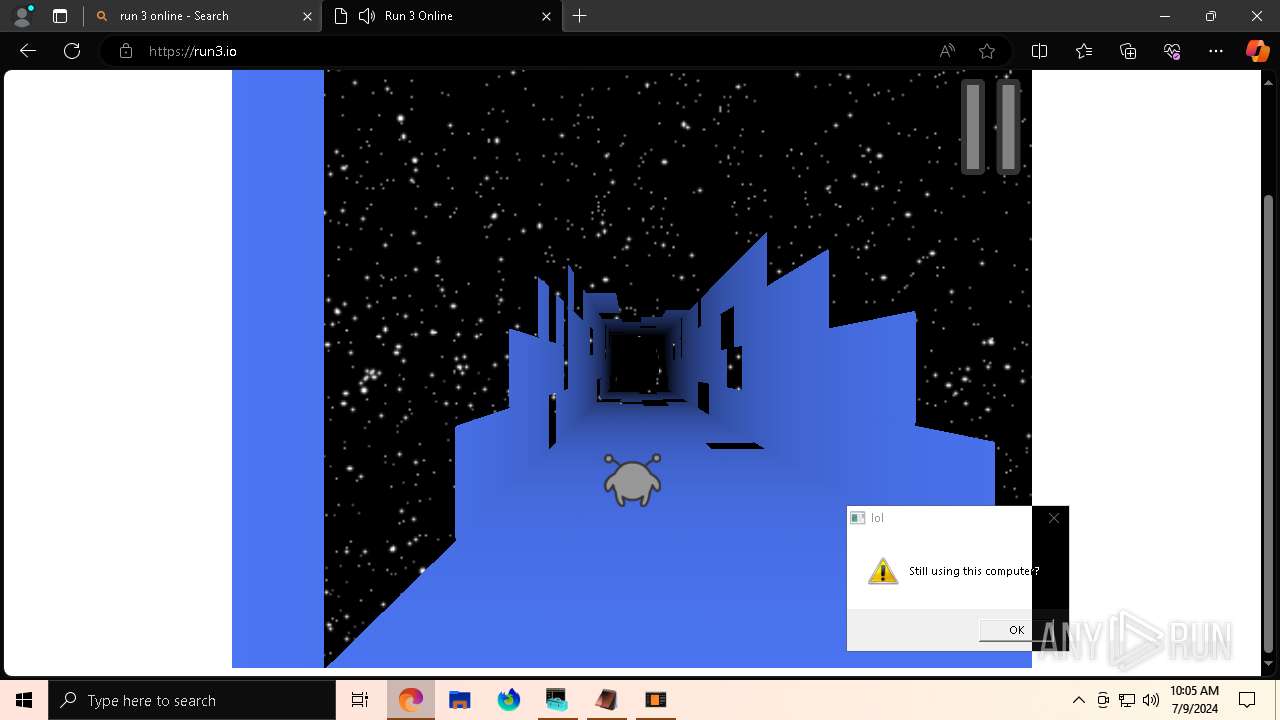1280x720 pixels.
Task: Open a new browser tab
Action: tap(580, 16)
